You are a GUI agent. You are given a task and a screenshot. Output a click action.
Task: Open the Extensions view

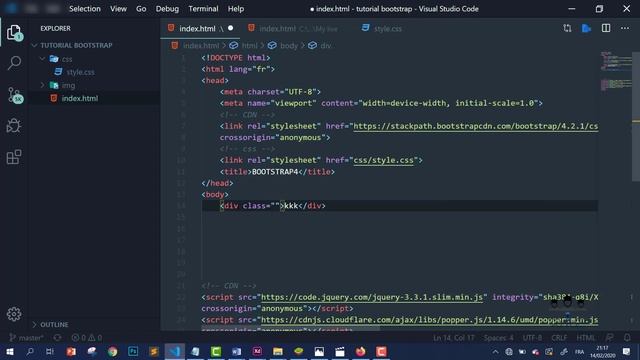14,157
